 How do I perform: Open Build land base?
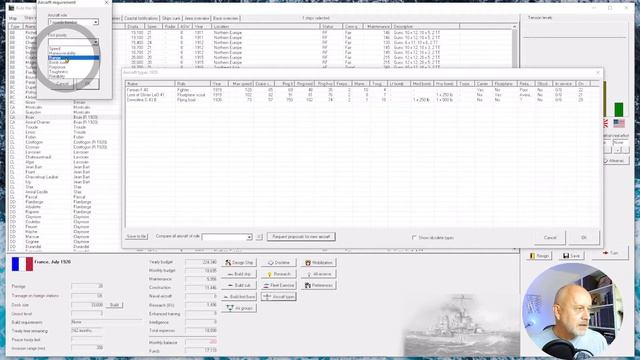[239, 297]
